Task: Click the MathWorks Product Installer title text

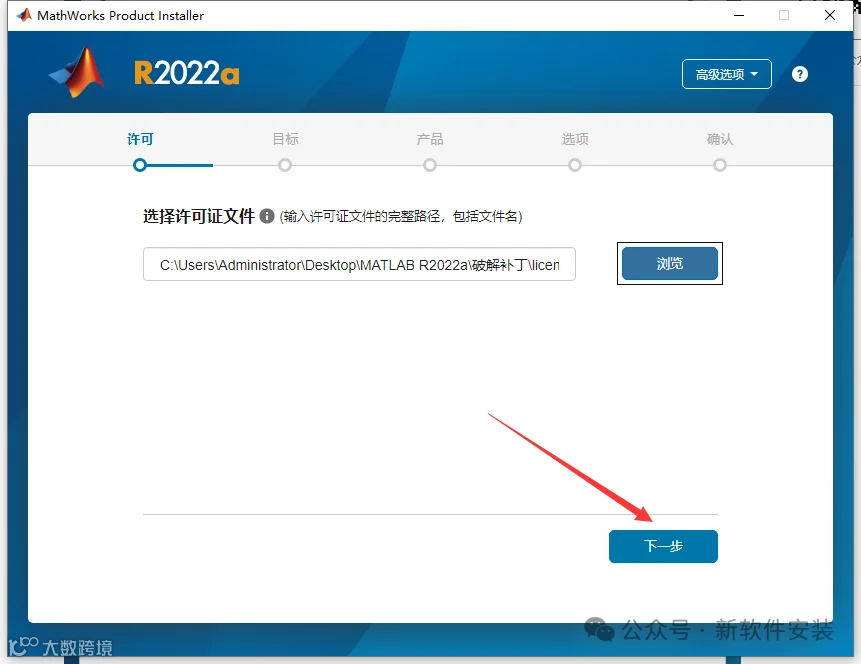Action: point(120,15)
